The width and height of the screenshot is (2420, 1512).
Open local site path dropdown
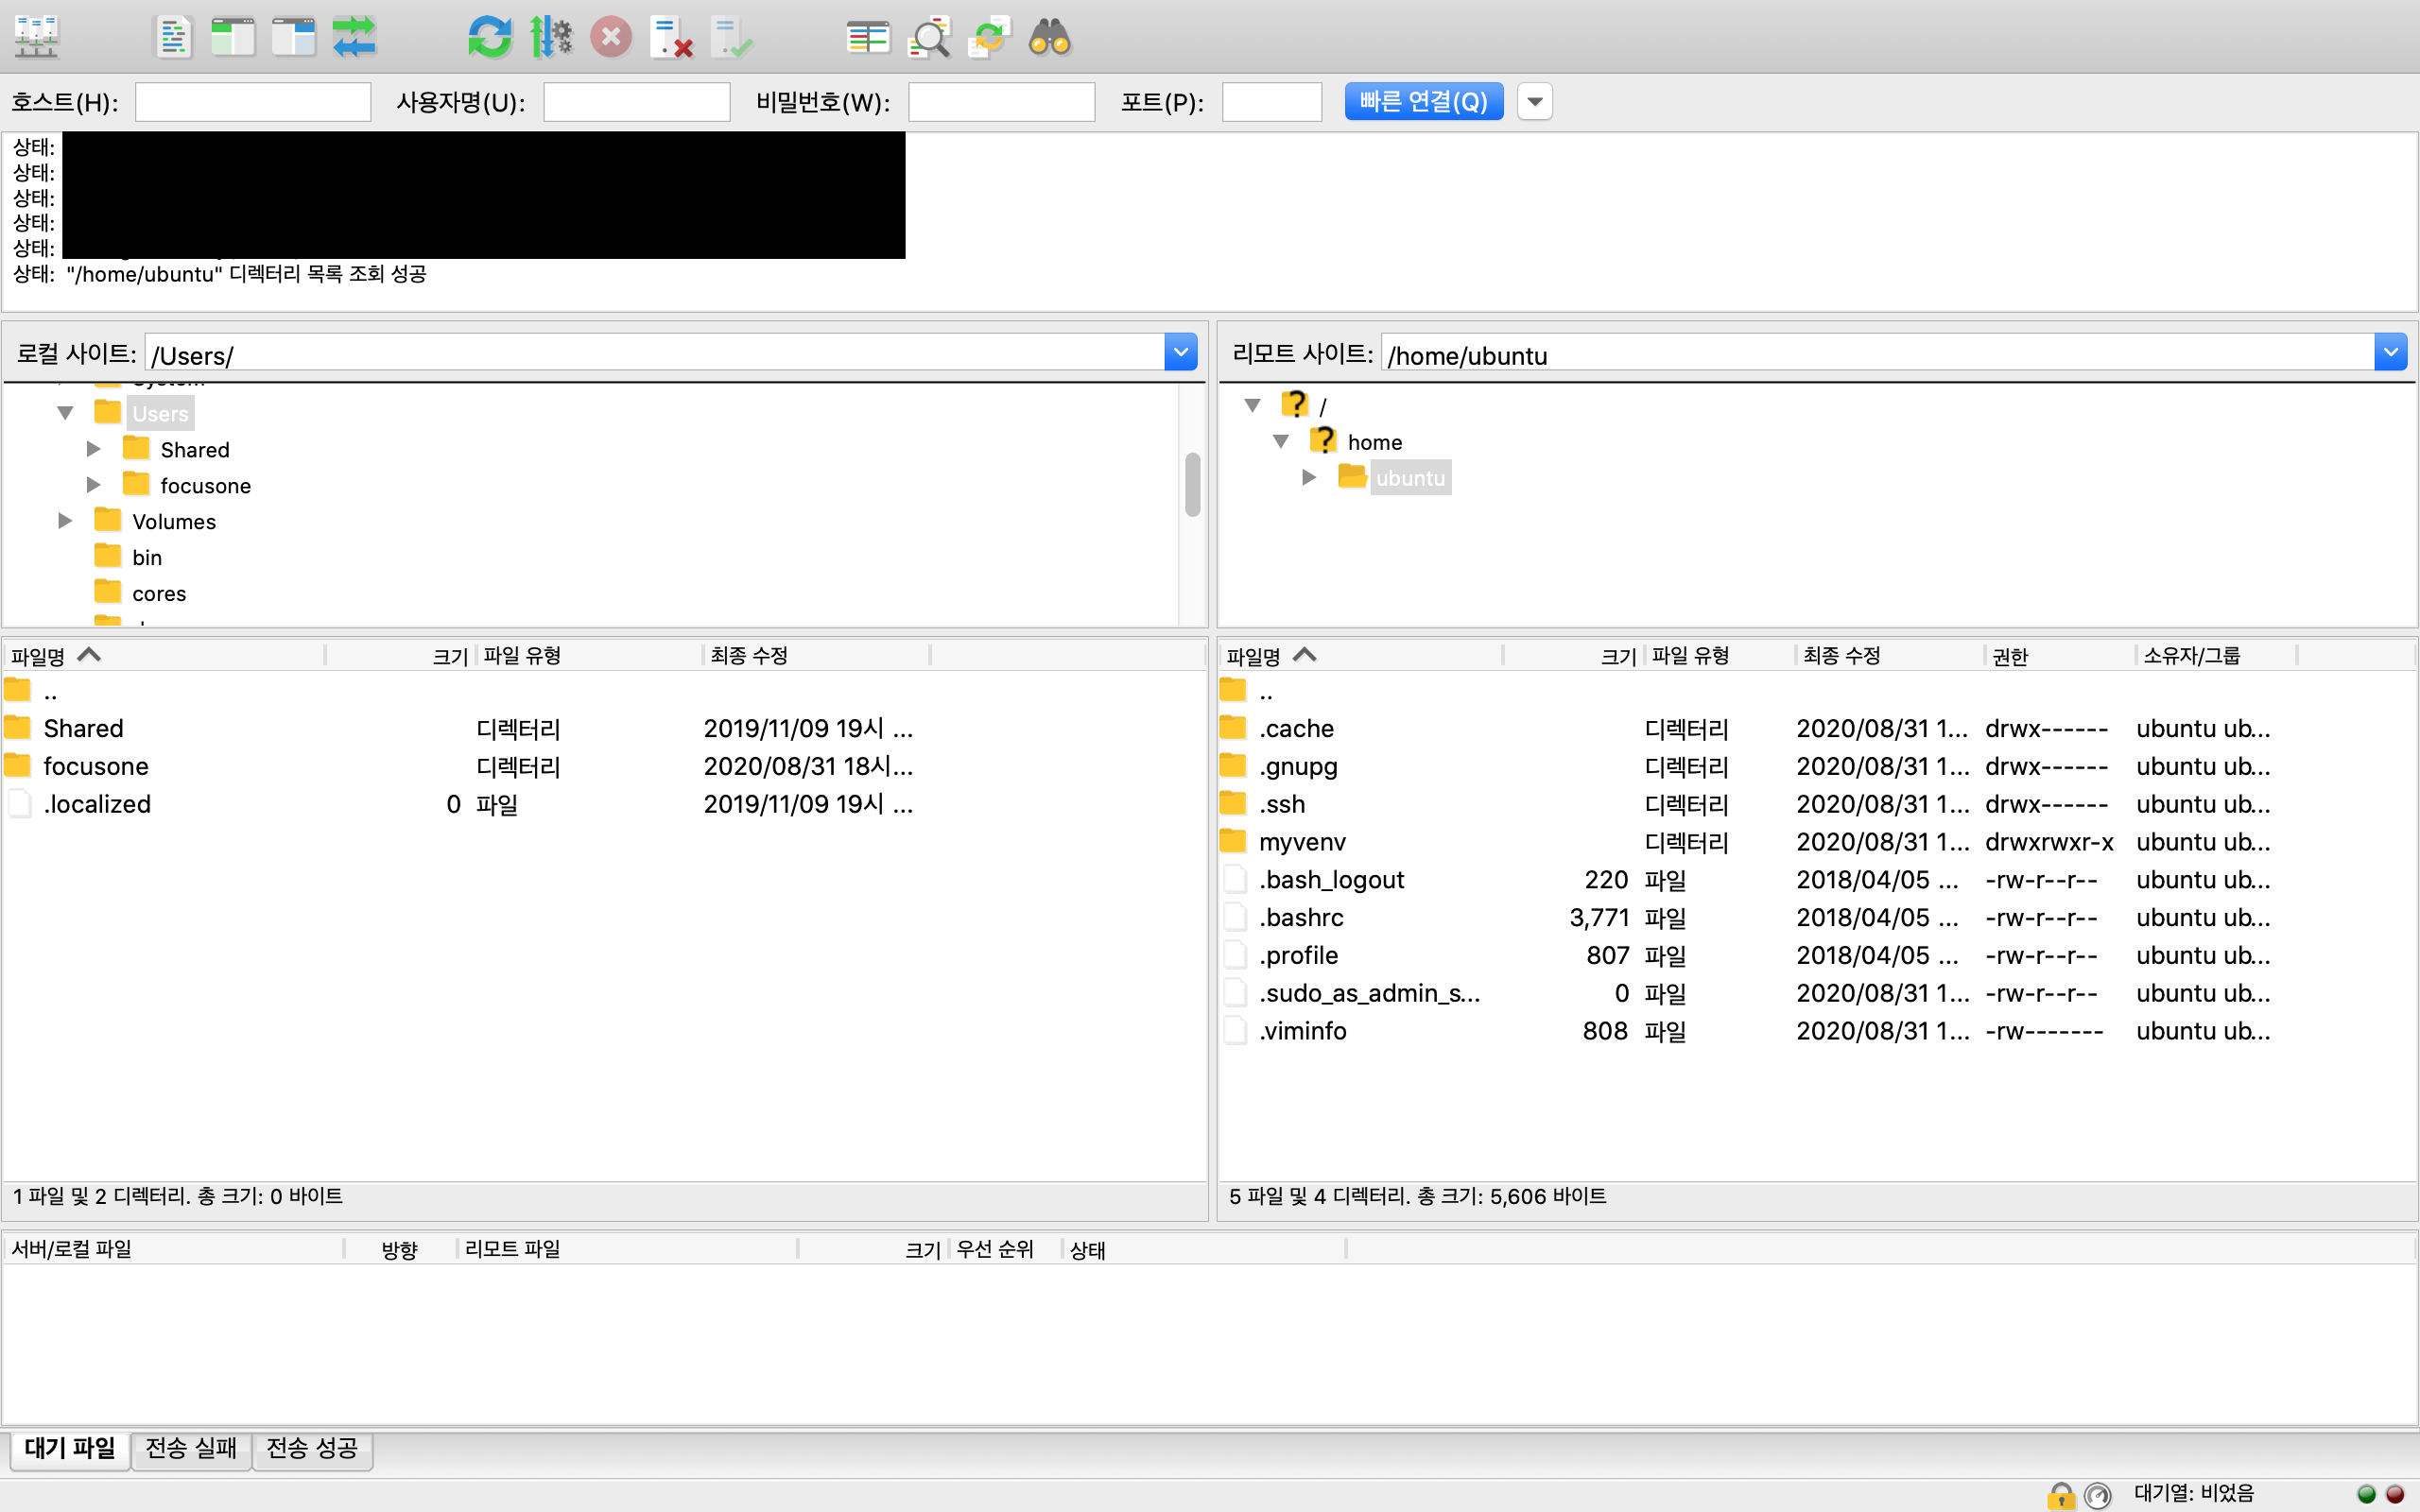pos(1180,353)
